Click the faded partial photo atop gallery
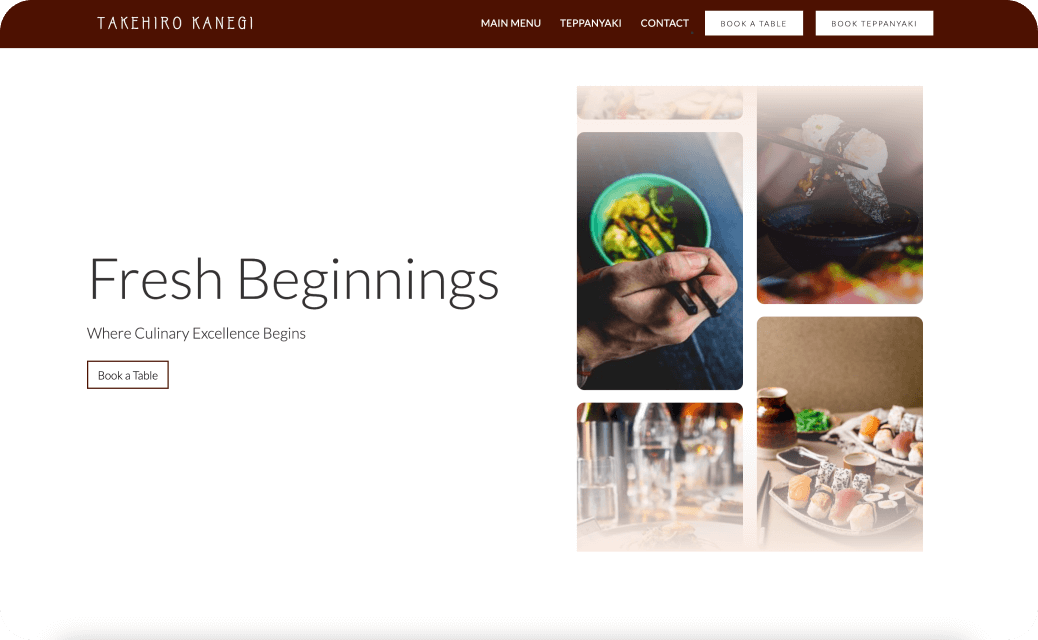 point(659,103)
